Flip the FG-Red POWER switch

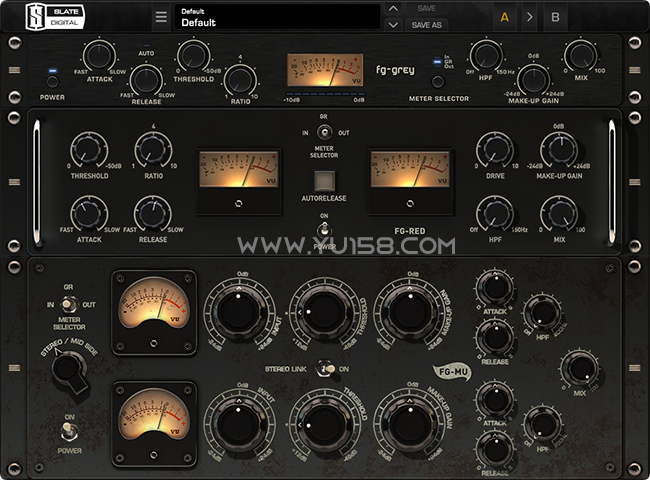[x=324, y=230]
